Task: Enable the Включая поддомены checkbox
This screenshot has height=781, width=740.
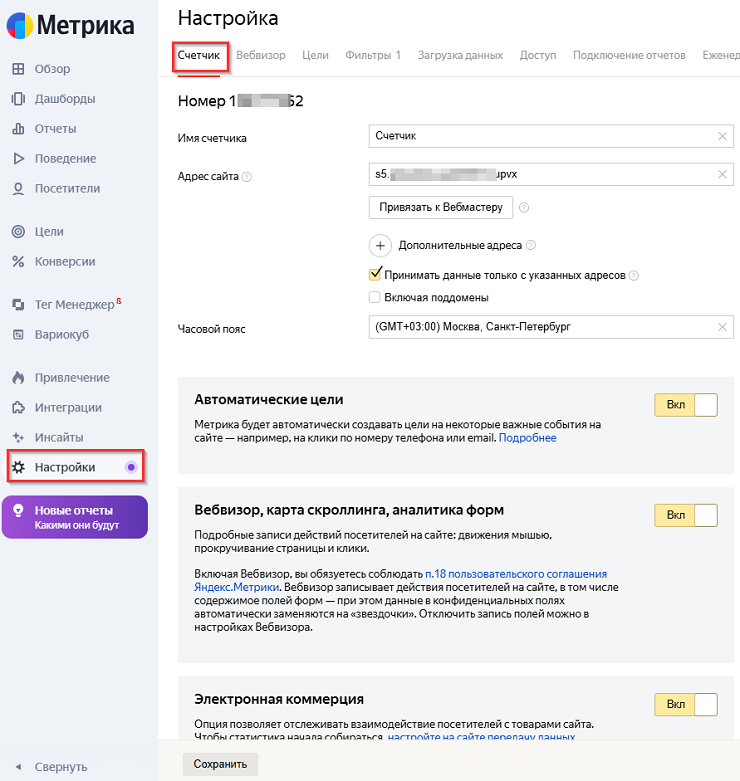Action: point(376,297)
